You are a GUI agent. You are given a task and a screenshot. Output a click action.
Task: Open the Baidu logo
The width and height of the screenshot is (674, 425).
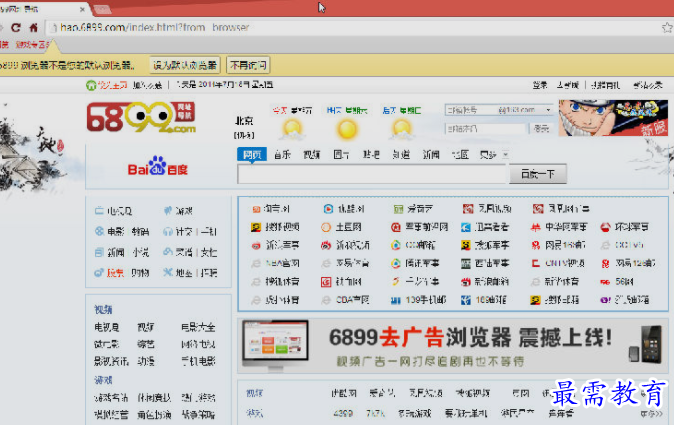pos(158,166)
